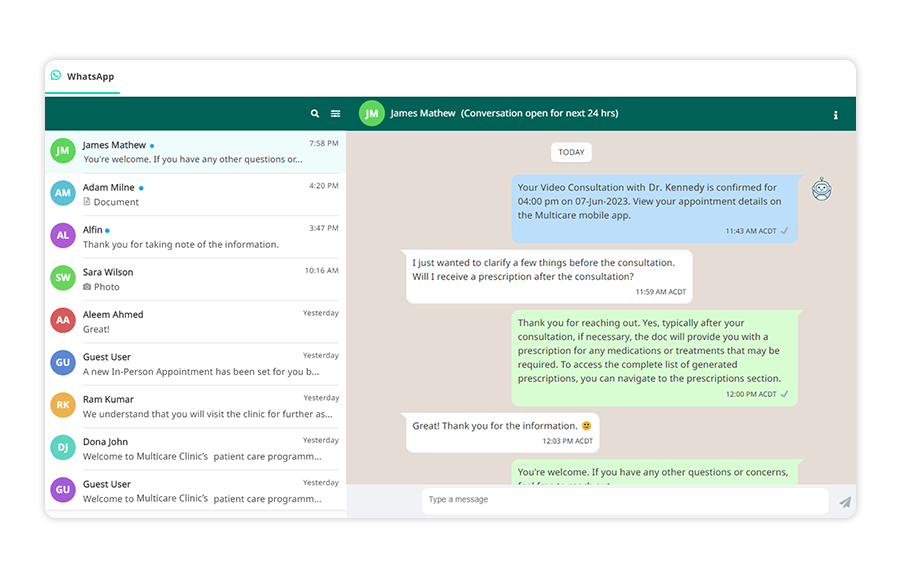
Task: Click James Mathew's JM avatar in list
Action: click(63, 151)
